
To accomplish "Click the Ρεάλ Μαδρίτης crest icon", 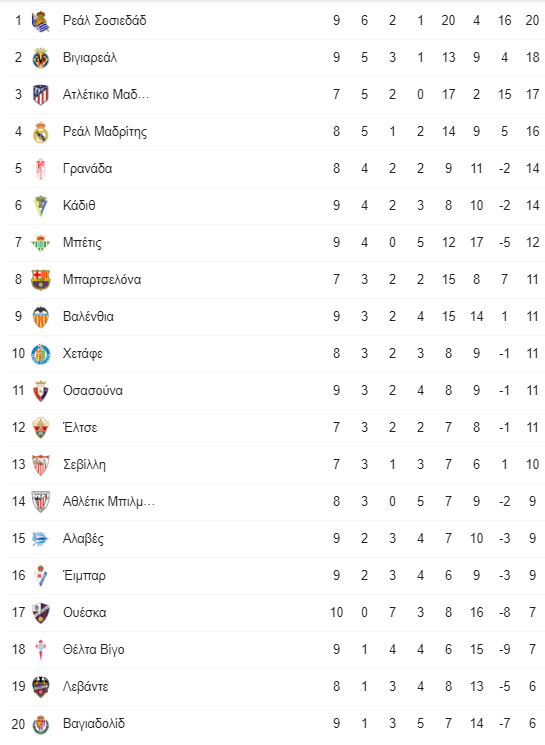I will [40, 132].
